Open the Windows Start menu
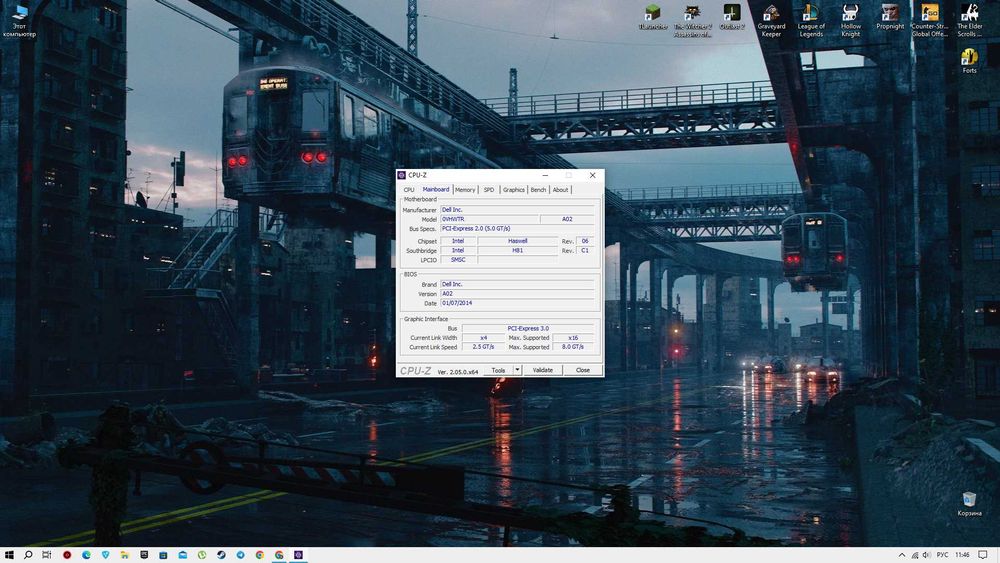The image size is (1000, 563). click(x=9, y=555)
